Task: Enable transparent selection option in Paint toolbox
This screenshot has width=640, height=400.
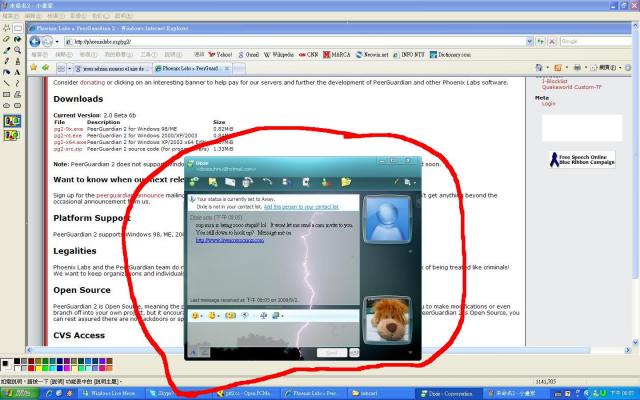Action: tap(12, 135)
